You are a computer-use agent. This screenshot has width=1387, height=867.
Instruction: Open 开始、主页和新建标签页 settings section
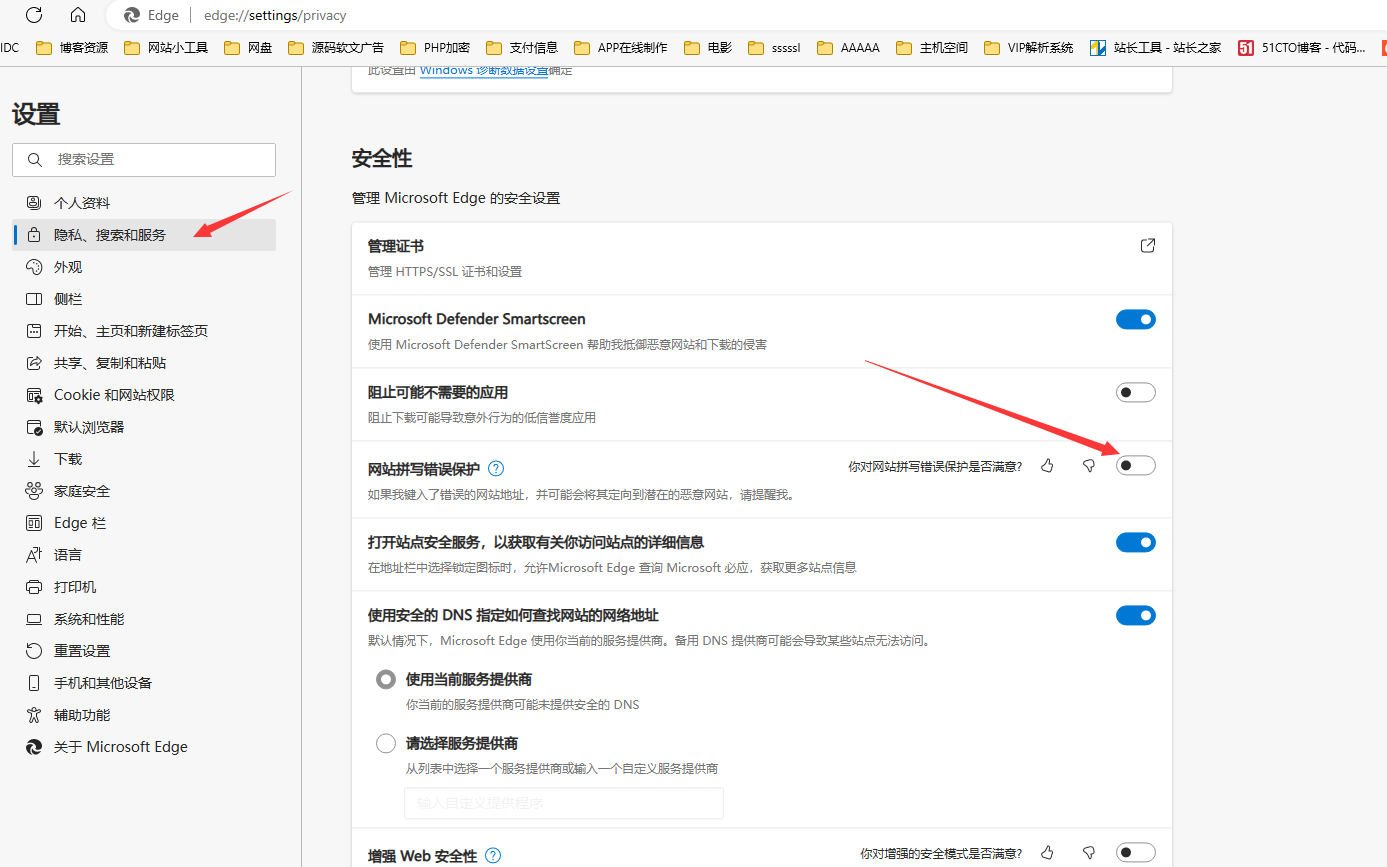[x=144, y=331]
